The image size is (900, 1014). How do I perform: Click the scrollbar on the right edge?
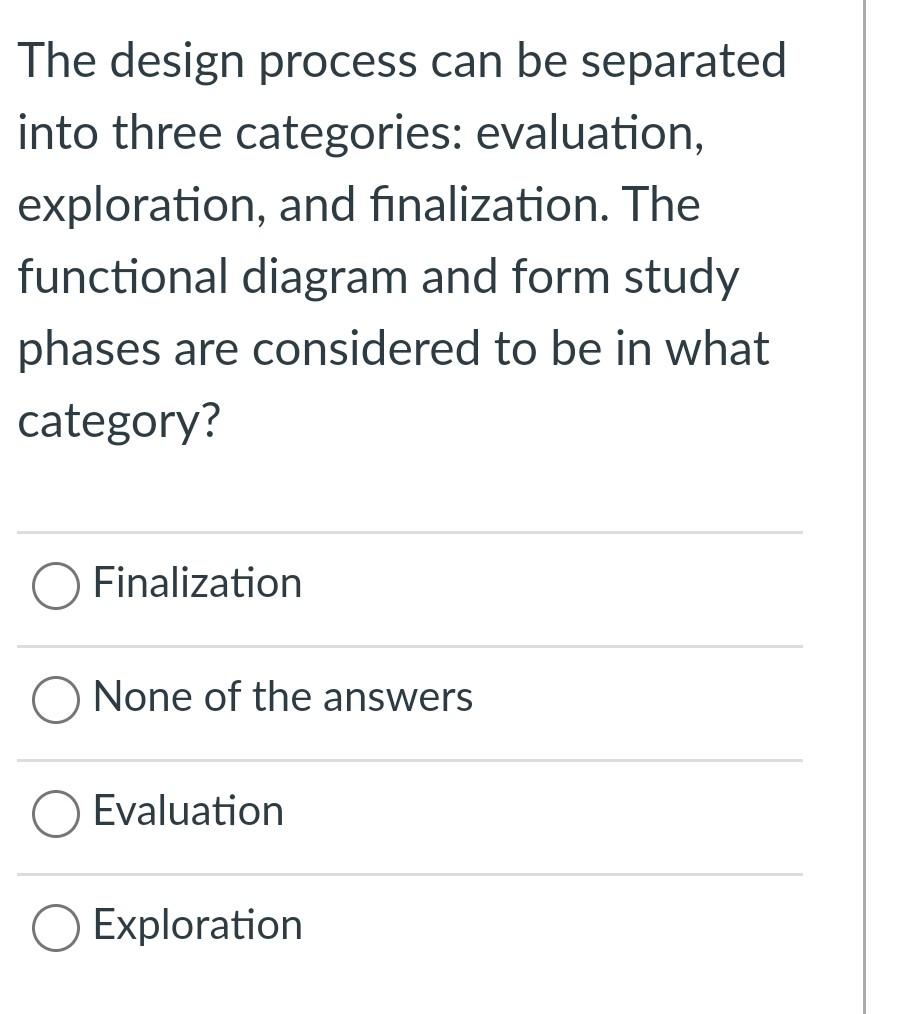point(866,500)
